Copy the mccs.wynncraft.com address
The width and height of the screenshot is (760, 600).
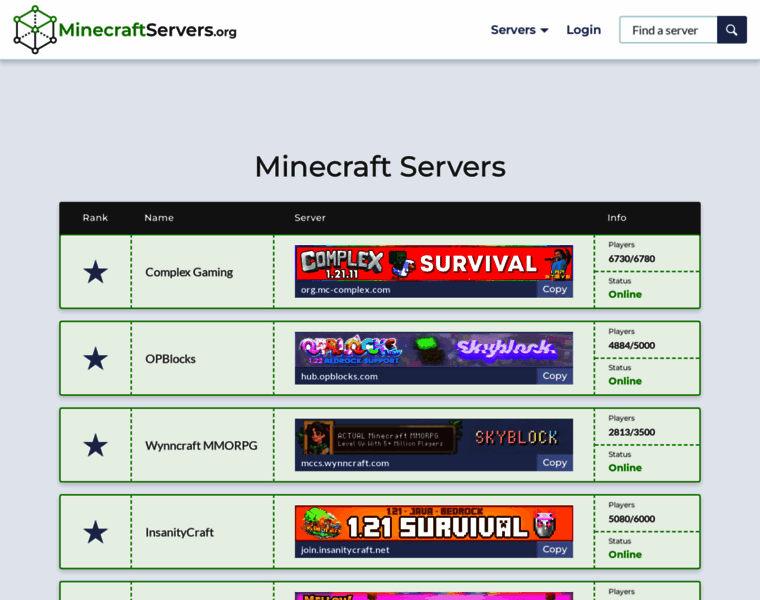tap(554, 462)
